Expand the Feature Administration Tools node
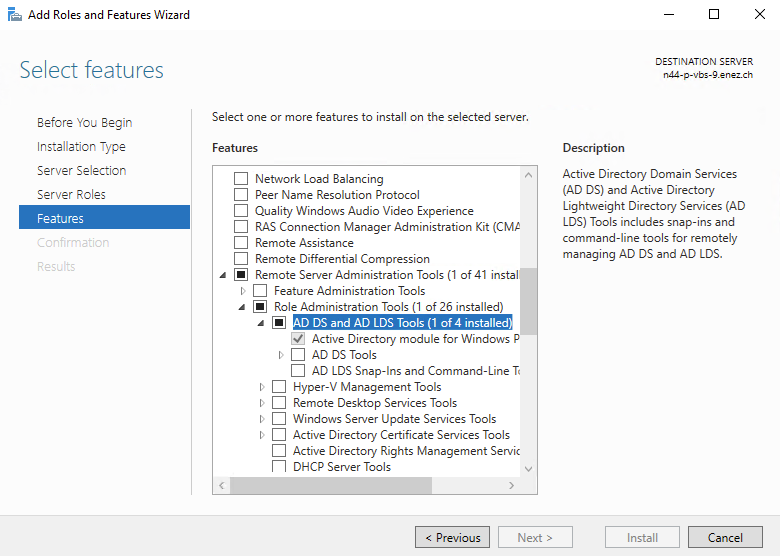Screen dimensions: 780x556 click(242, 291)
